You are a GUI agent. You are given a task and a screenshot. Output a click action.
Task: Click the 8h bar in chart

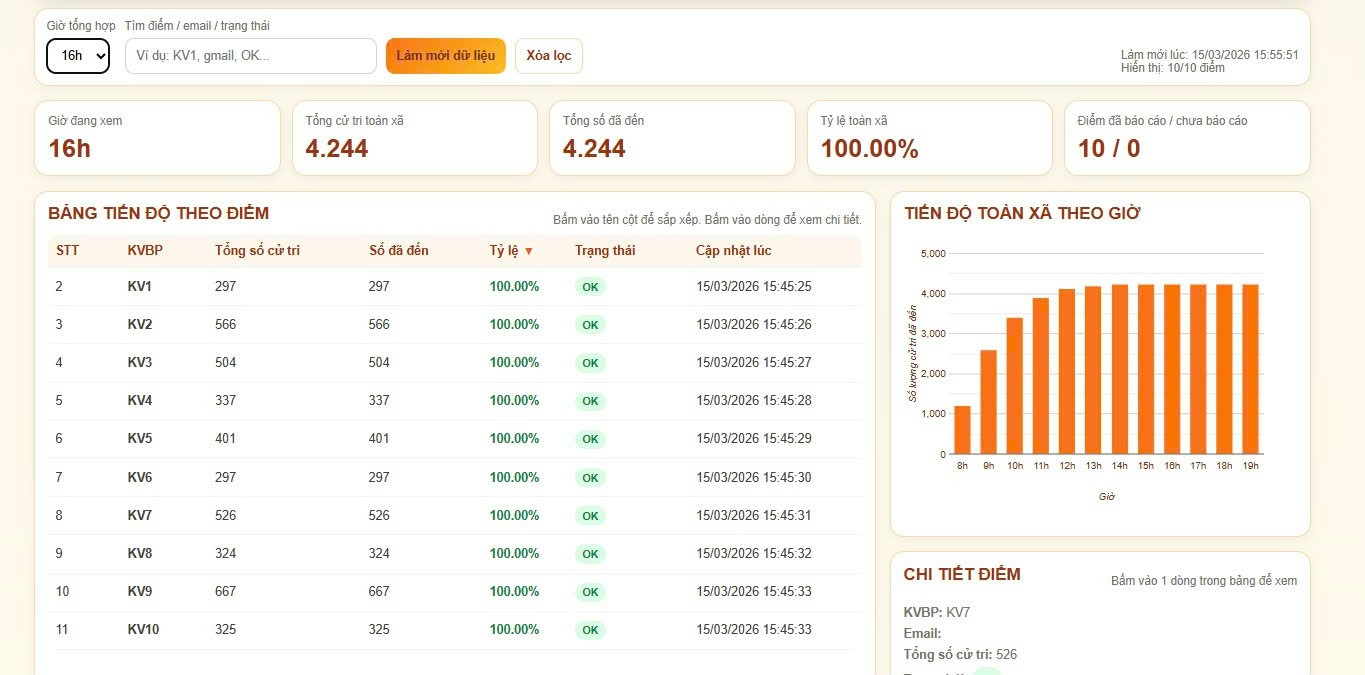coord(962,430)
